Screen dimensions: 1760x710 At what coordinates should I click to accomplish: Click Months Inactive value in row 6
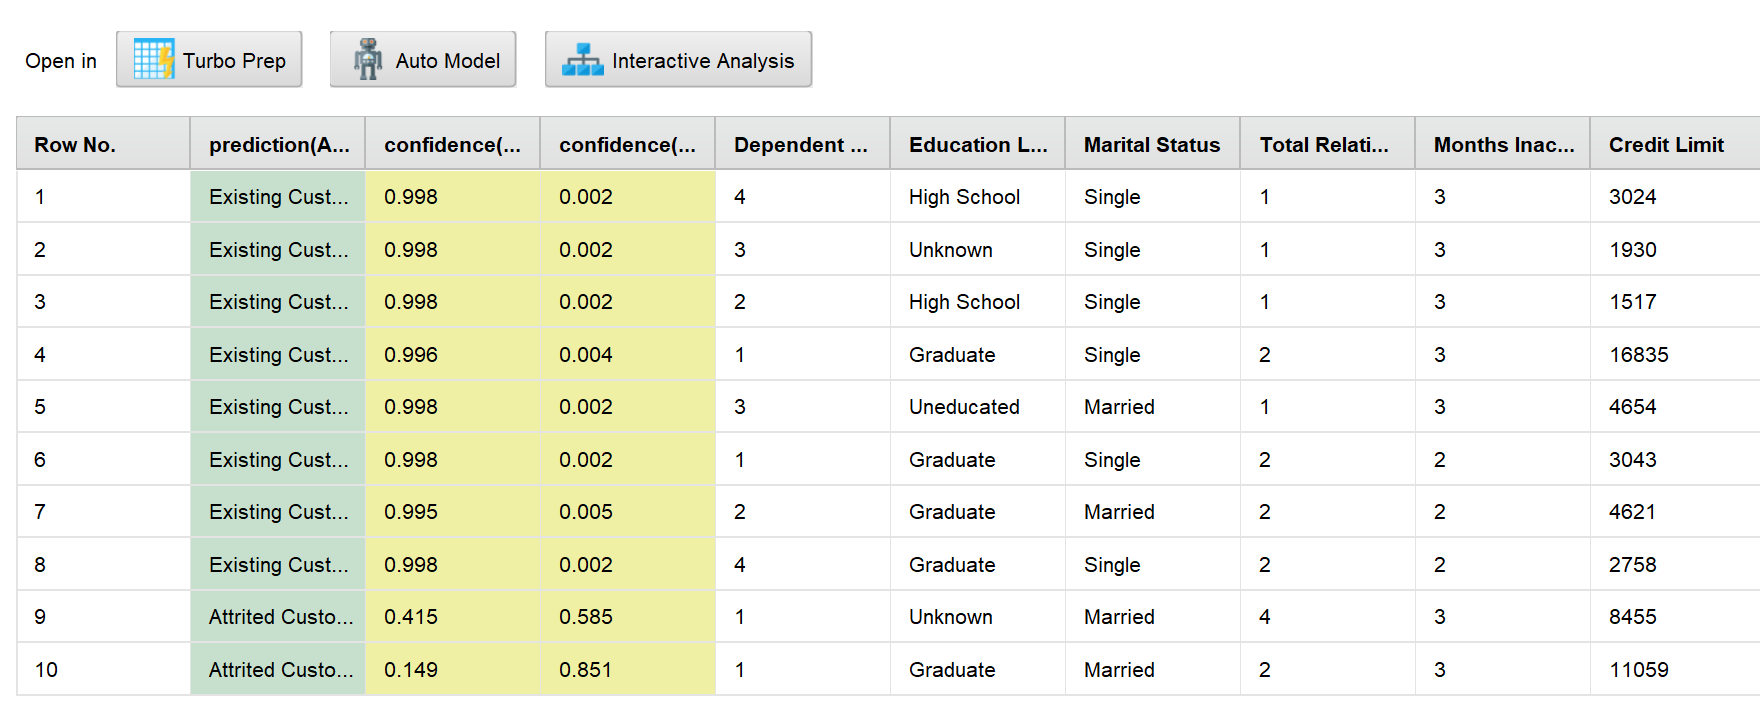click(x=1503, y=459)
